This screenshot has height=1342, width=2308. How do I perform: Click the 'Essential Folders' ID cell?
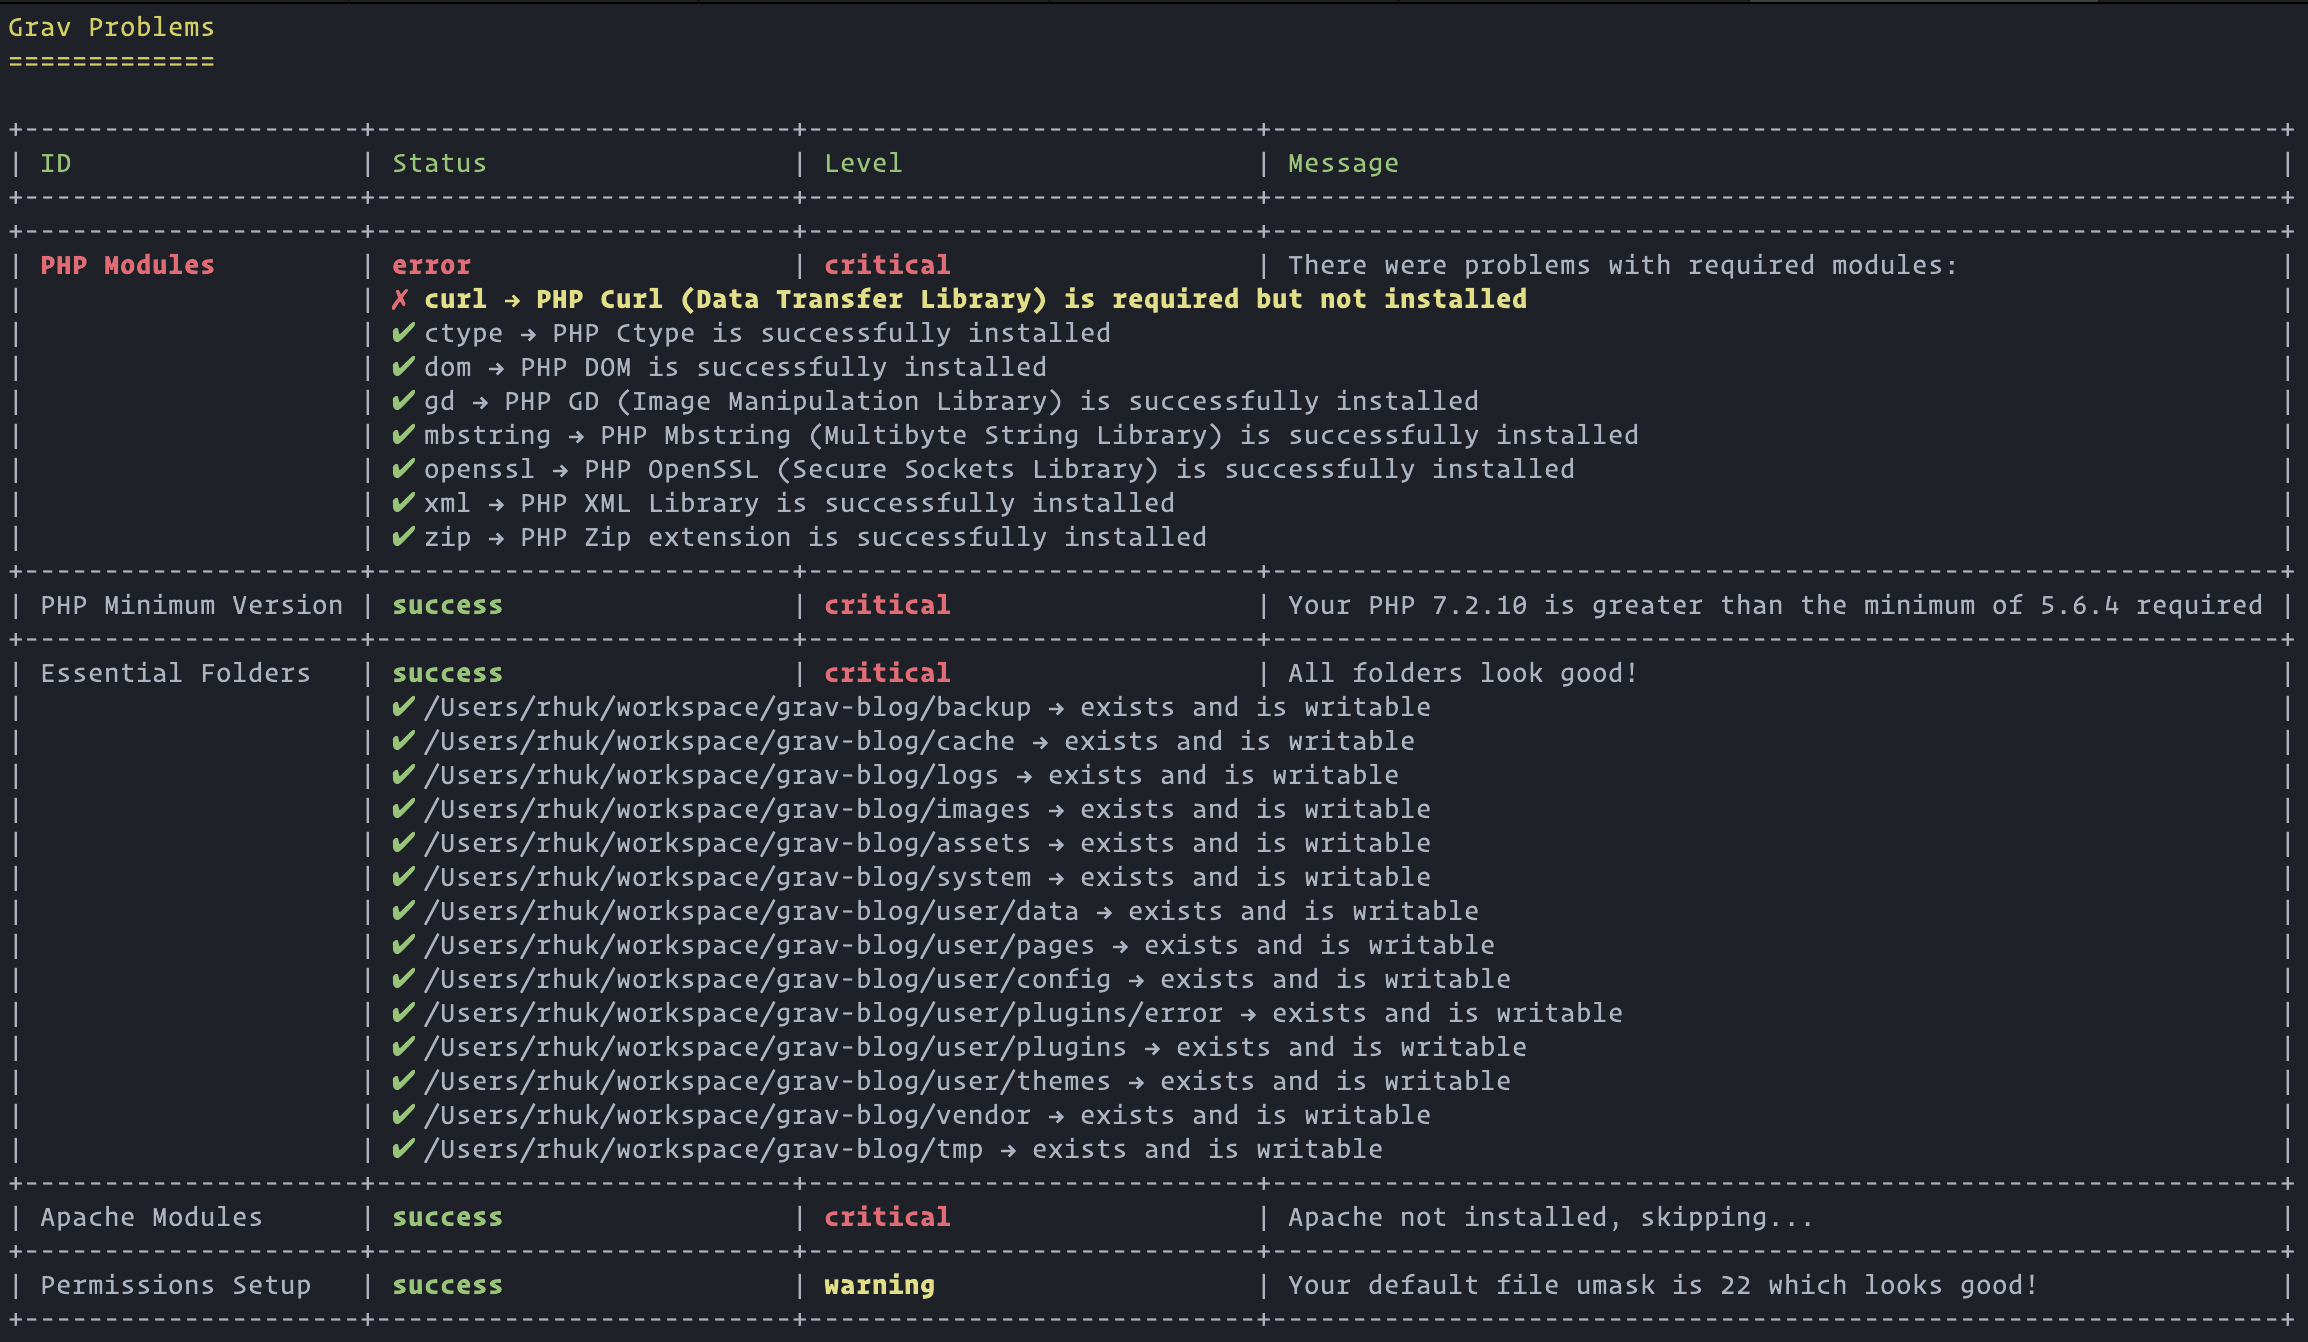(175, 673)
